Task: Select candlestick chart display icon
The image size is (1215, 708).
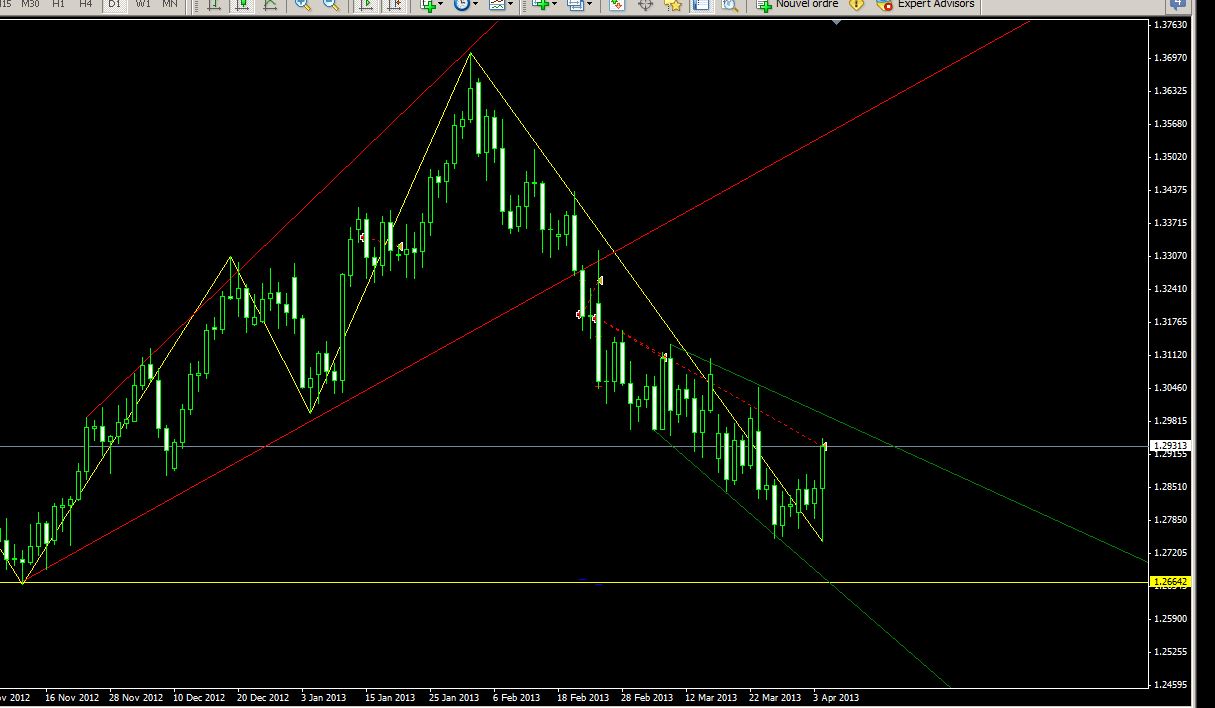Action: [x=242, y=5]
